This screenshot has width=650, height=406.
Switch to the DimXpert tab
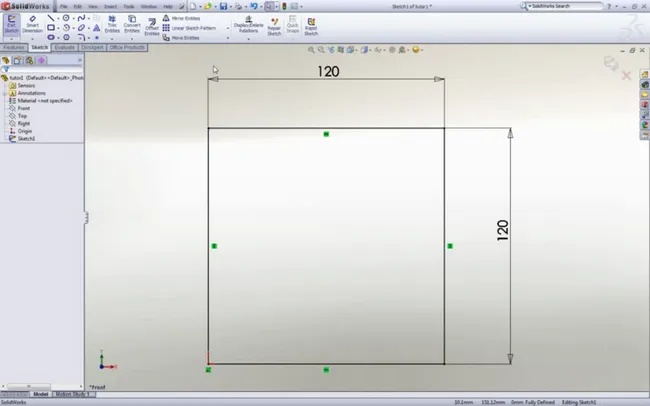pos(92,47)
